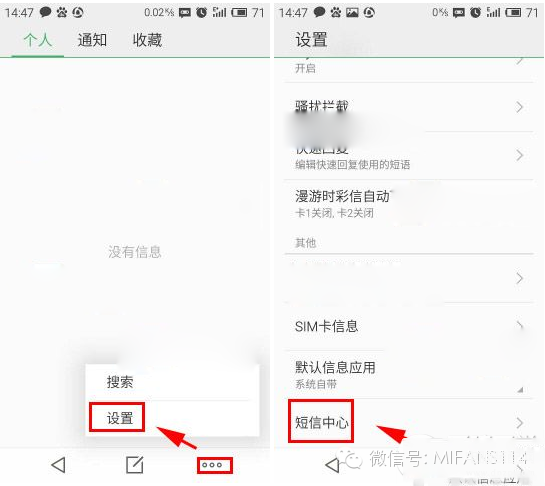This screenshot has width=545, height=486.
Task: Tap the battery icon in the right status bar
Action: 513,13
